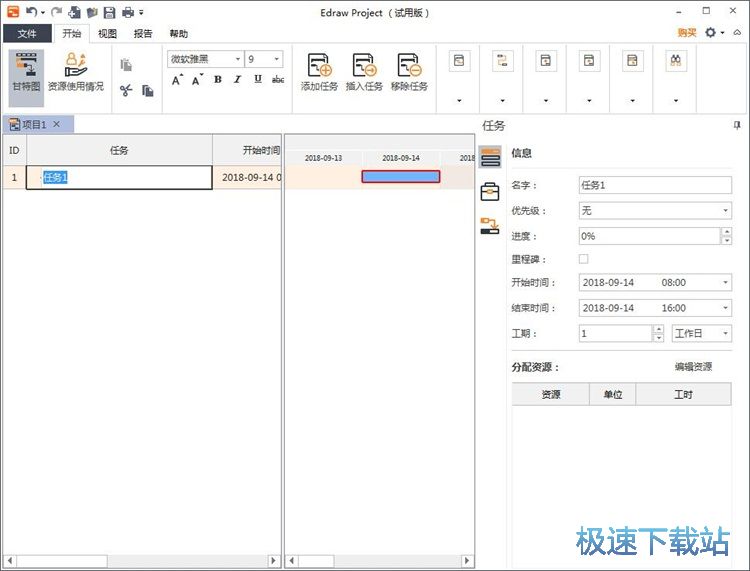Click the 名字 task name input field
Image resolution: width=750 pixels, height=571 pixels.
click(655, 185)
